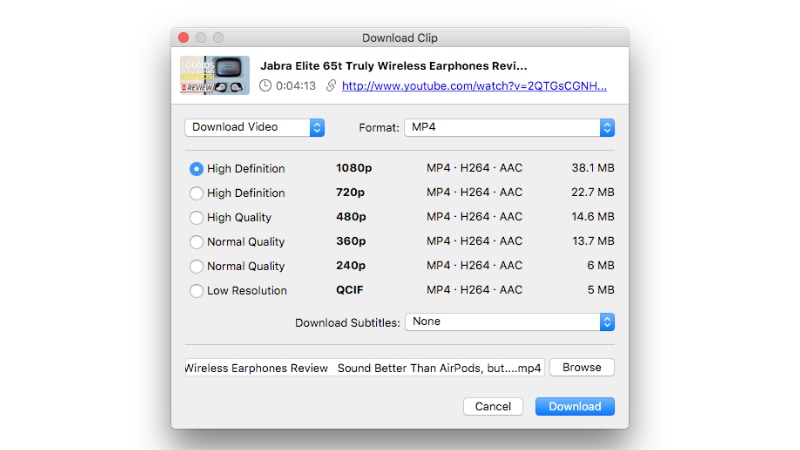800x450 pixels.
Task: Click 'MP4 · H264 · AAC' in the QCIF row
Action: (474, 290)
